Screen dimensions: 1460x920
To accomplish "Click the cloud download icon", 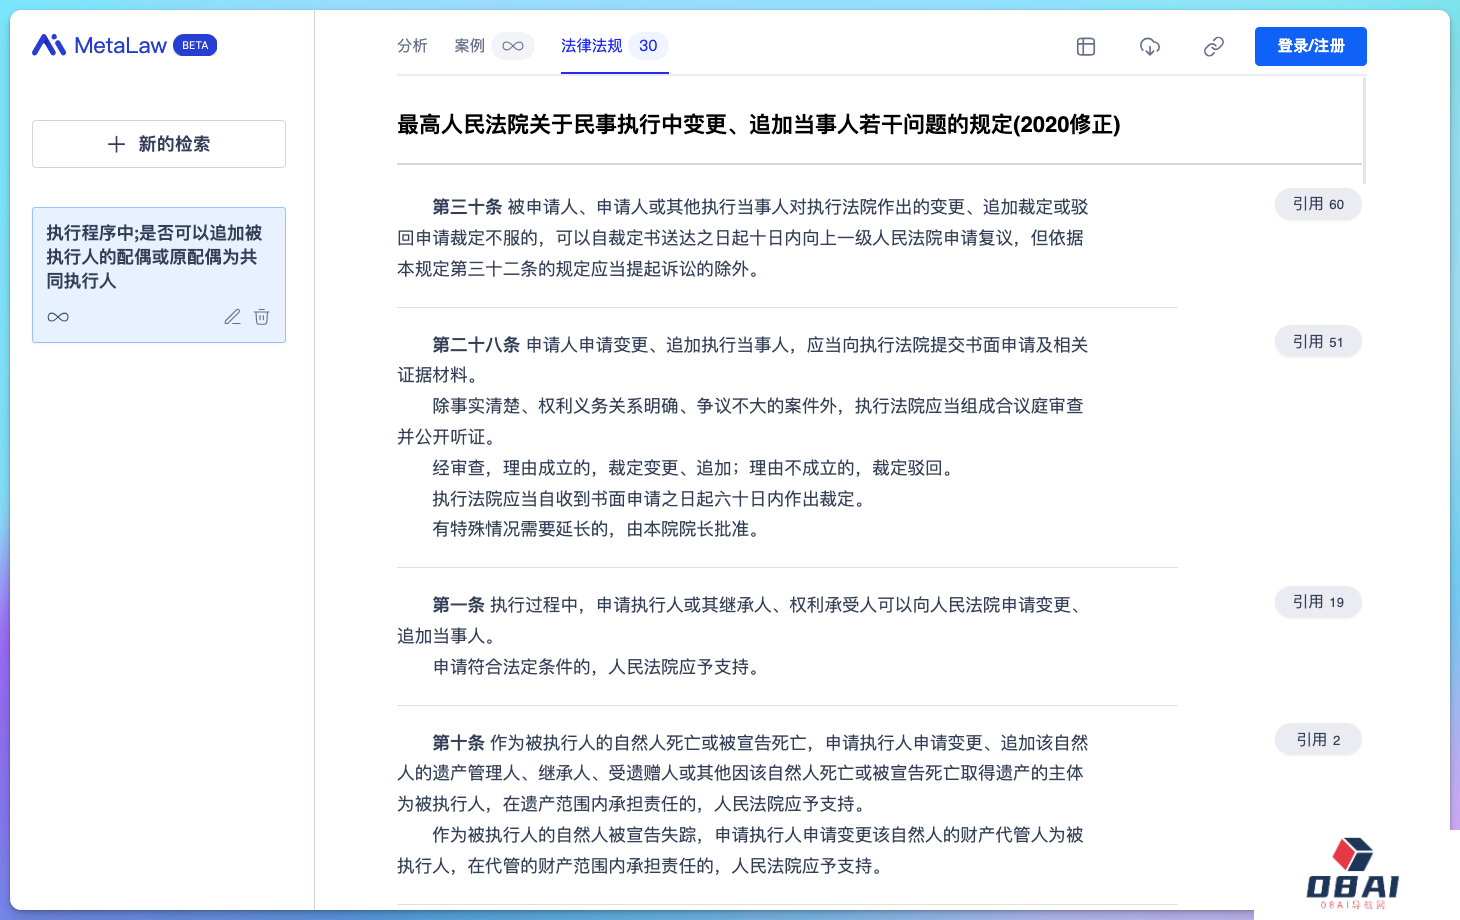I will pos(1150,46).
